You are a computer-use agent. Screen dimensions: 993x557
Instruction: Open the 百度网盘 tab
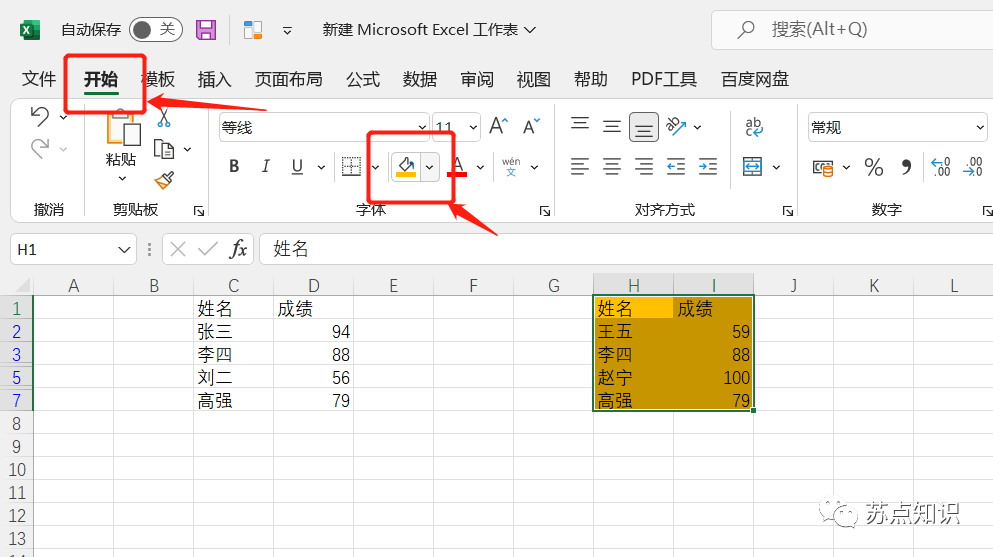tap(755, 79)
